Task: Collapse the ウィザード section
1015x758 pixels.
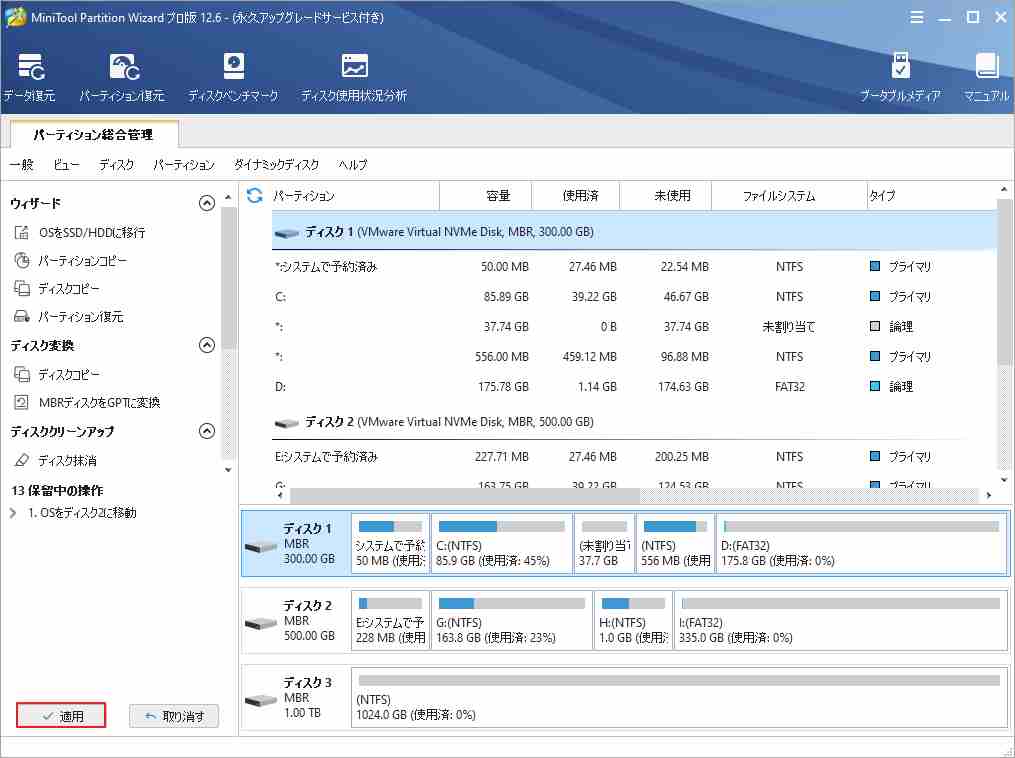Action: 207,202
